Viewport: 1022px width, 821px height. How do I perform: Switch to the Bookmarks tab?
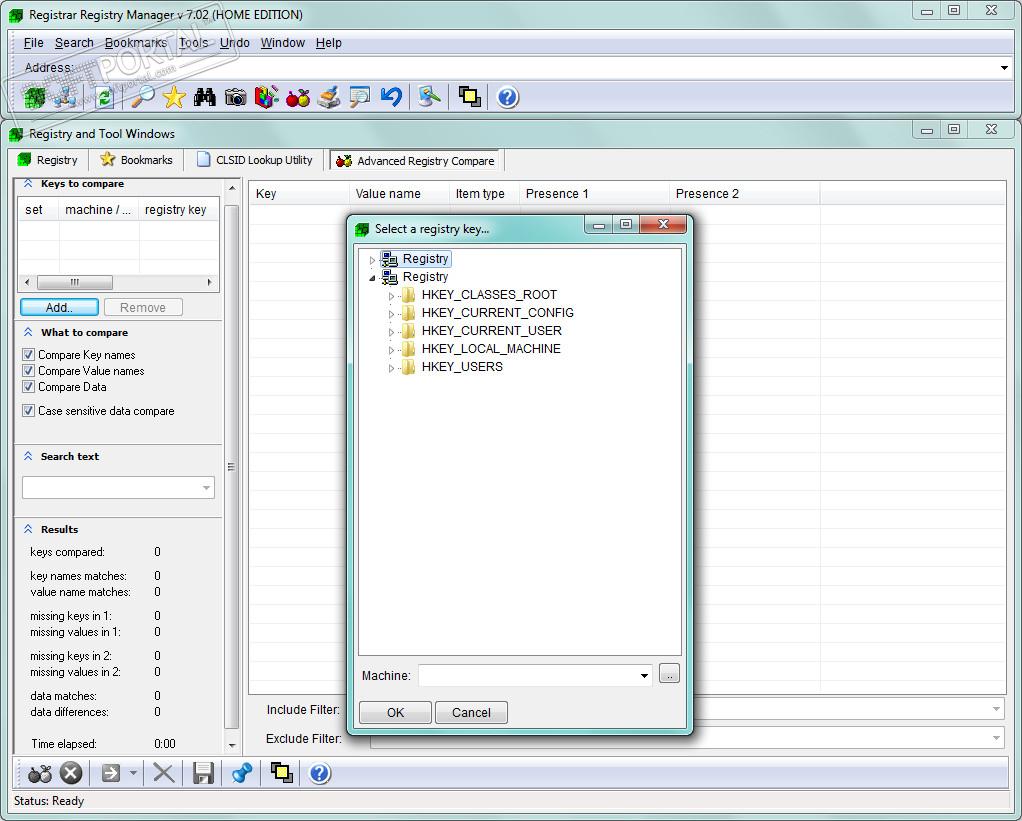click(x=137, y=160)
